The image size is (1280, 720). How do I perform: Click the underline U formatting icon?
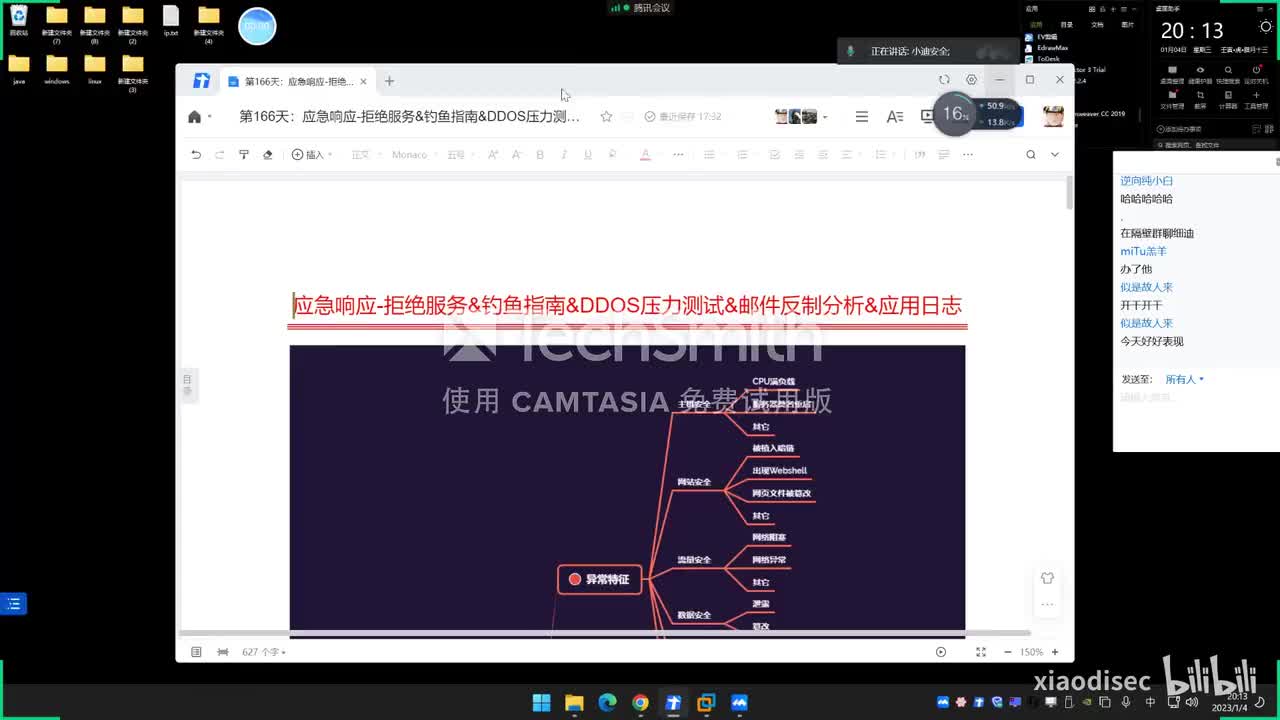point(587,155)
